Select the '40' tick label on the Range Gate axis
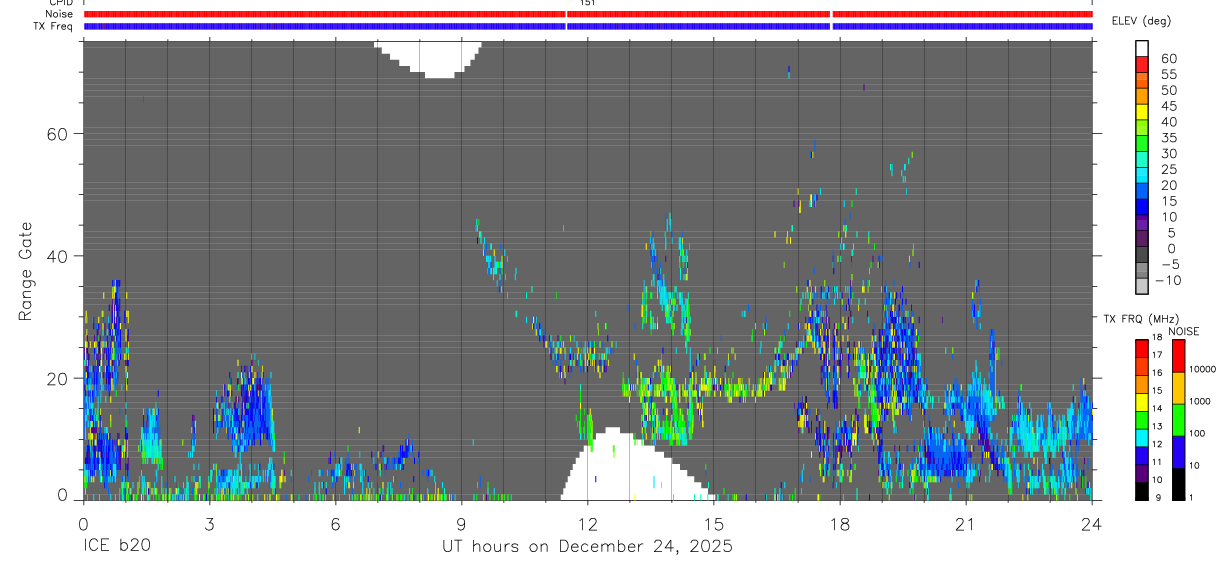The height and width of the screenshot is (567, 1228). 59,256
